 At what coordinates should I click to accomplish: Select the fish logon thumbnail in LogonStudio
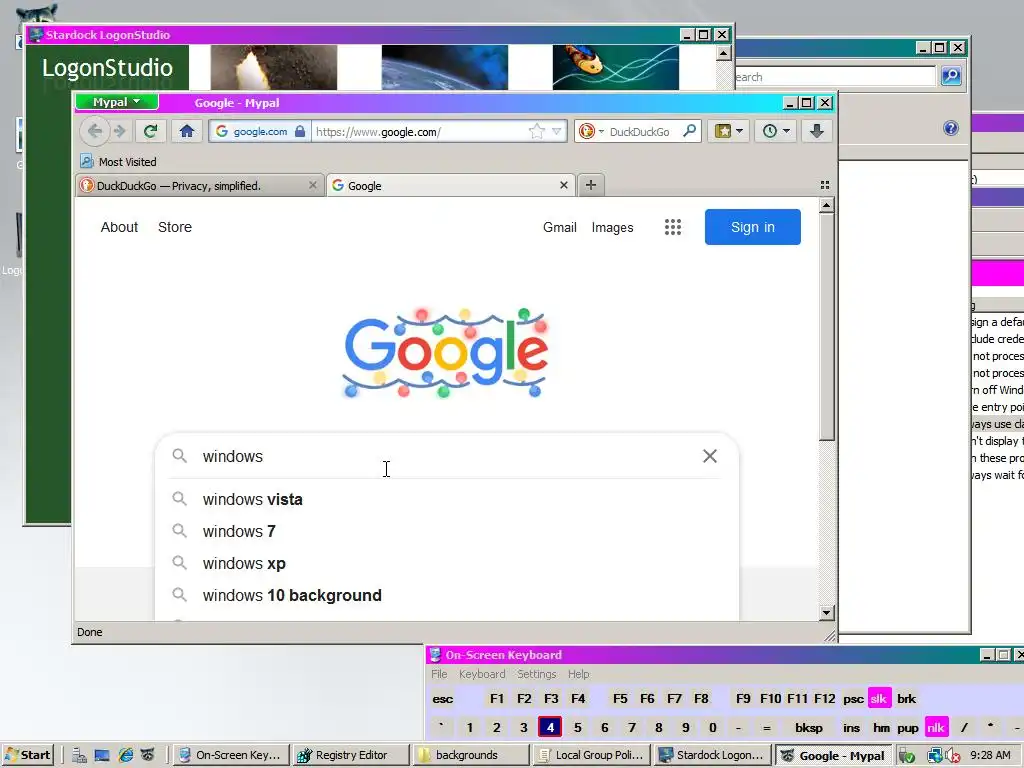(x=616, y=67)
